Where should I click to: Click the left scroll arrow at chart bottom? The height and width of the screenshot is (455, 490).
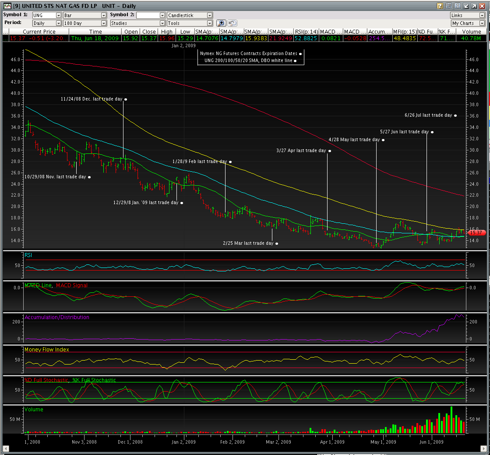coord(6,449)
